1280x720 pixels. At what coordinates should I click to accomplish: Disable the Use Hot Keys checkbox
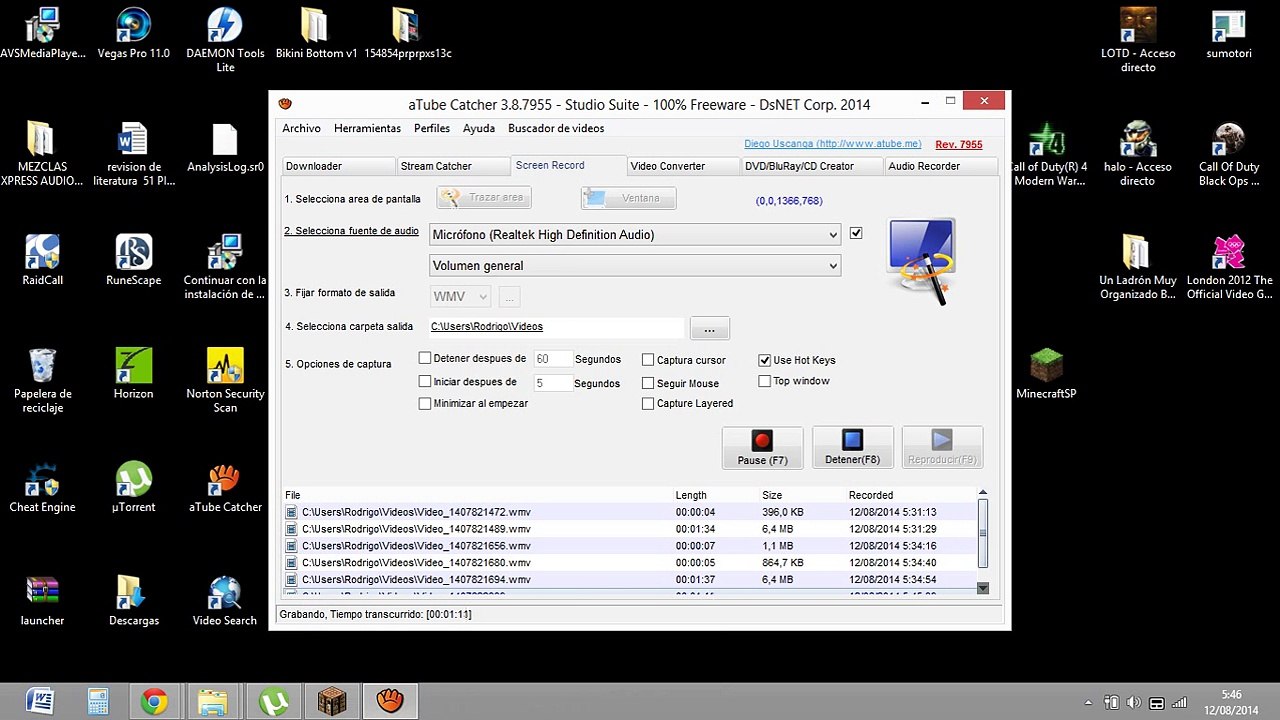(x=765, y=360)
